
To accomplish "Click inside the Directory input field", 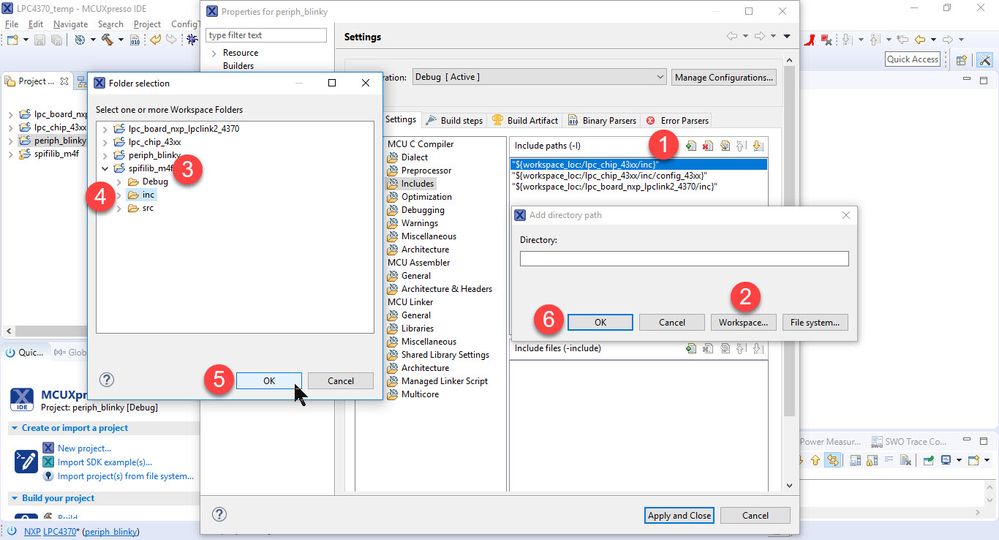I will click(684, 259).
